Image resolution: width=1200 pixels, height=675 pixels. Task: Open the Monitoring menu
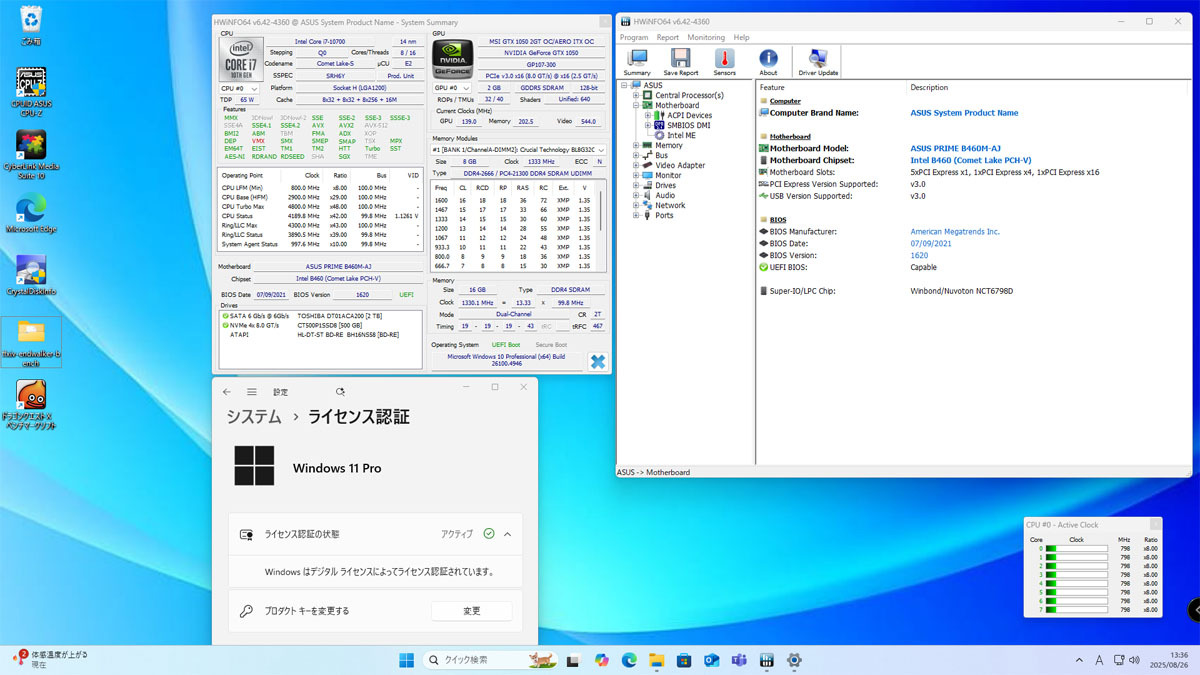[x=706, y=37]
